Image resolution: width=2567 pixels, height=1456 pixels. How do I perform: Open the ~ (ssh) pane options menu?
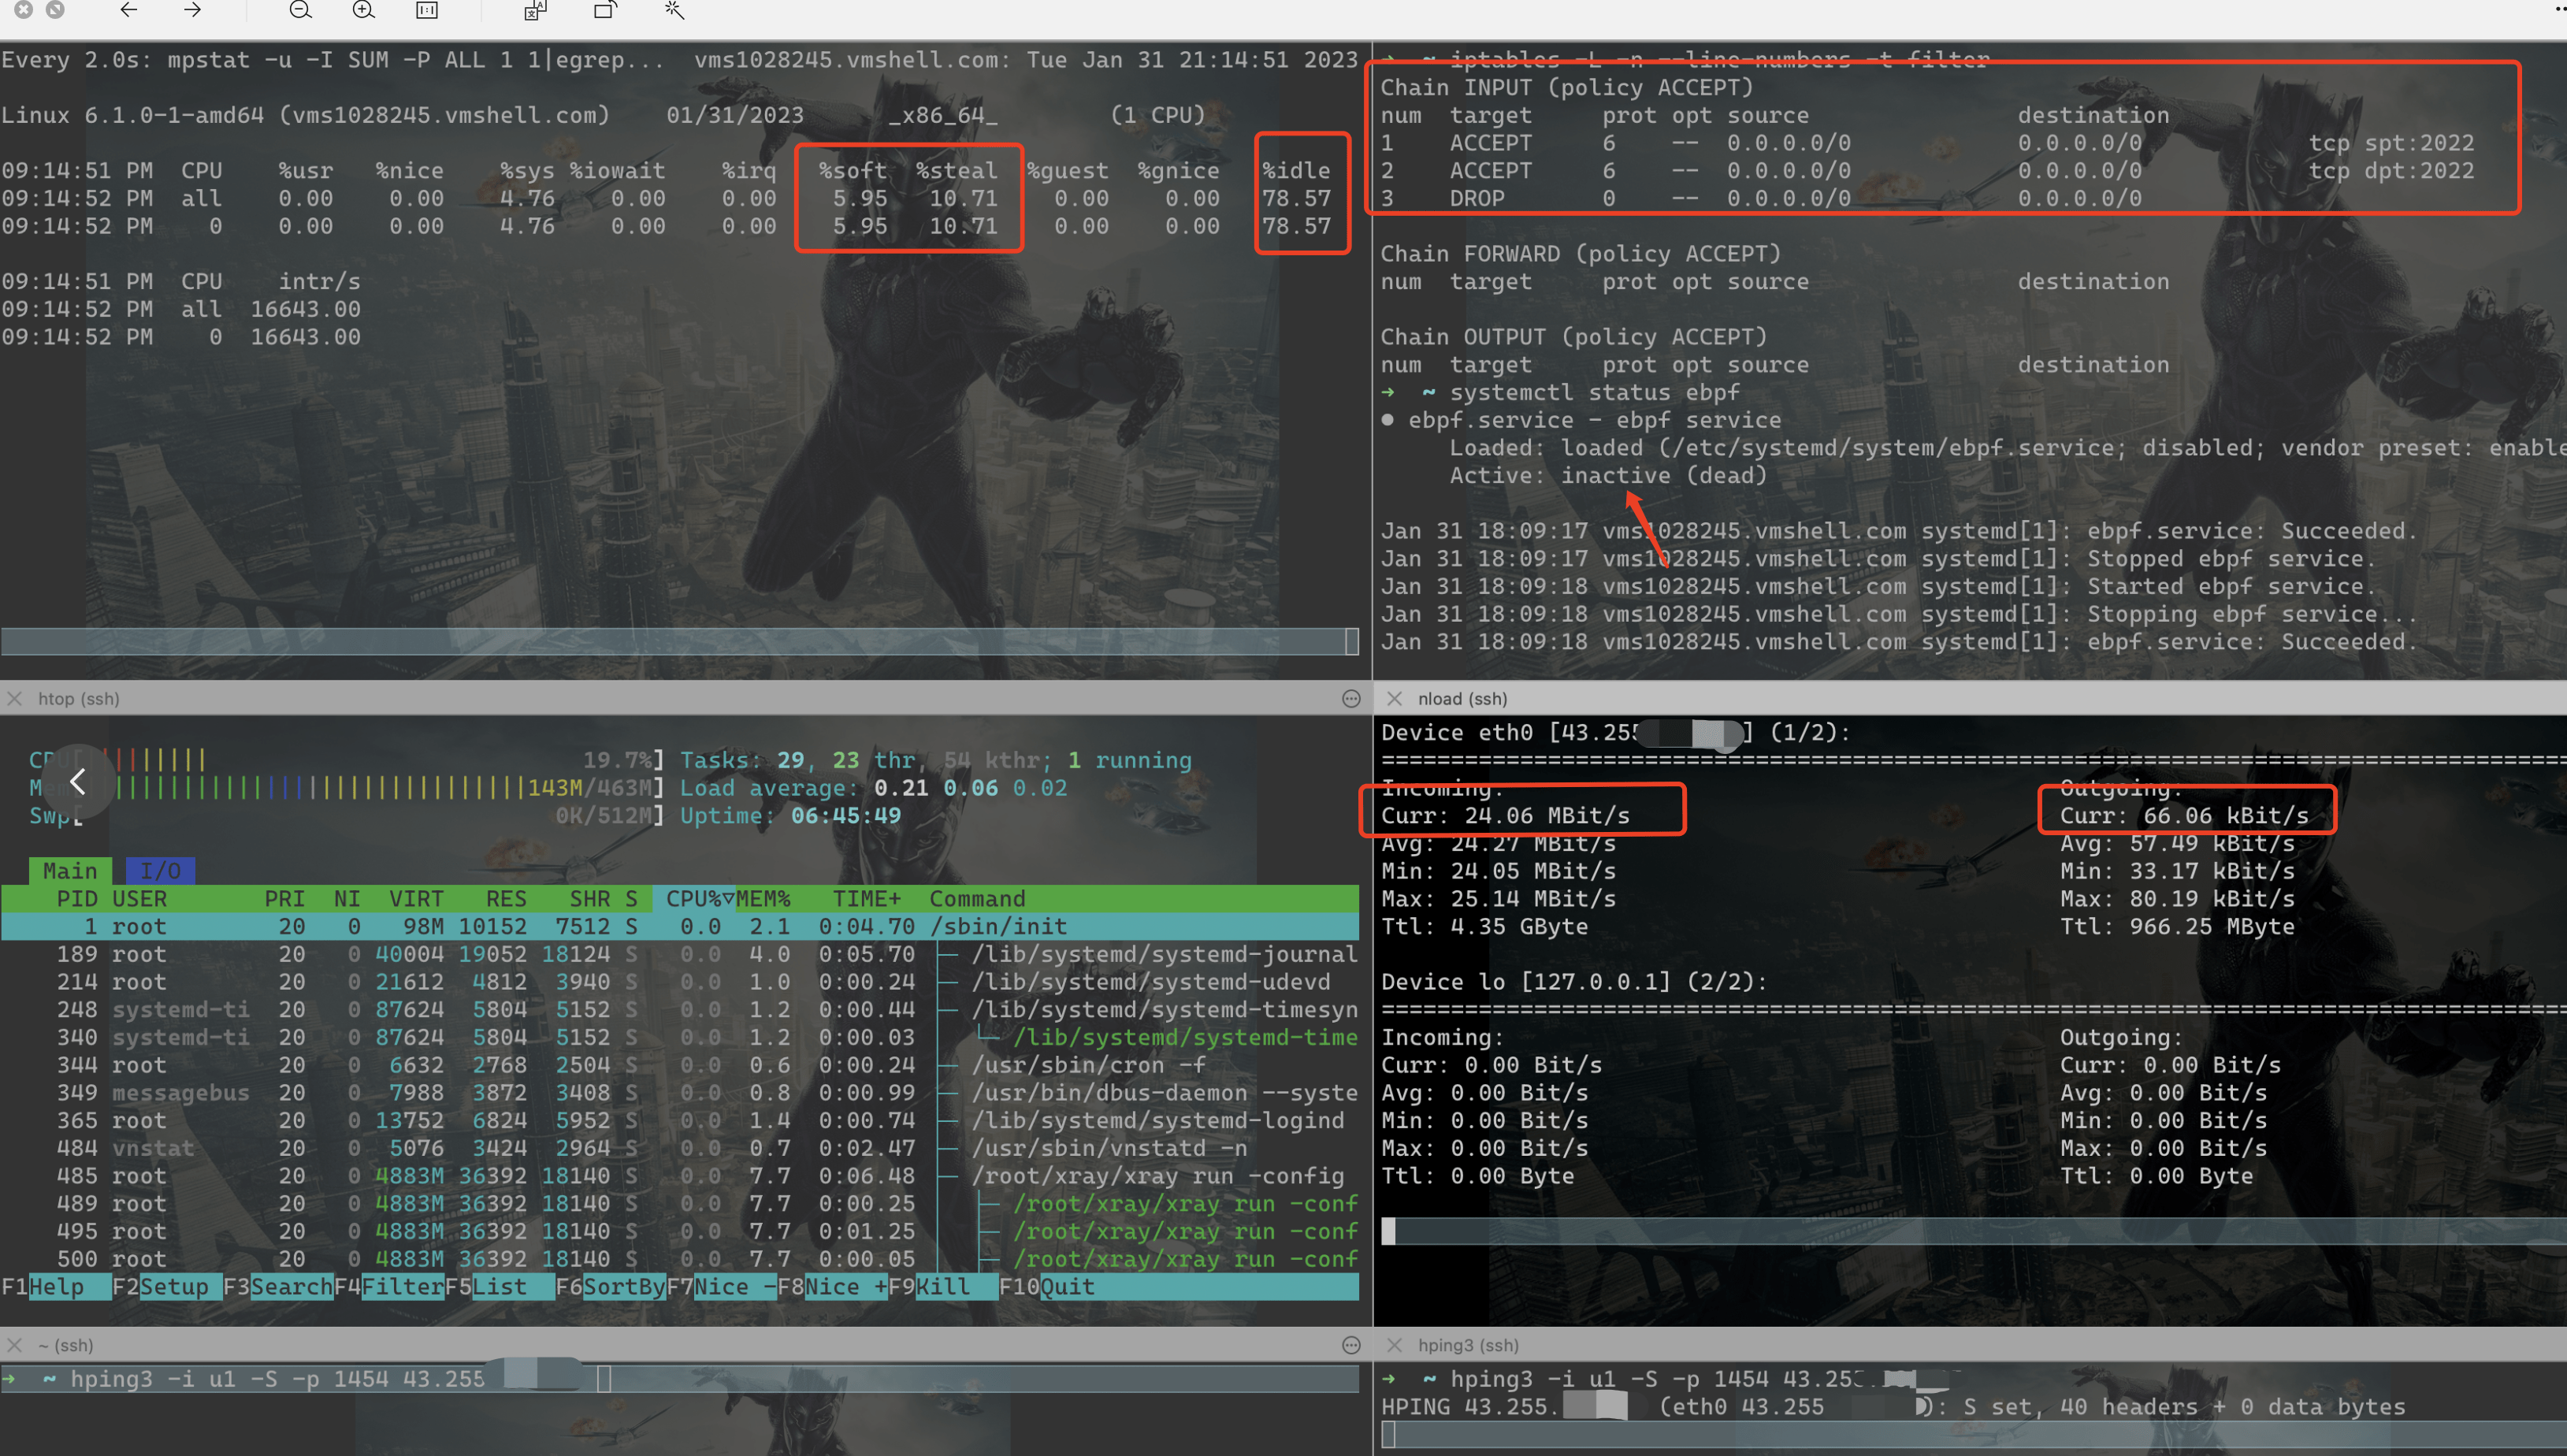[1351, 1345]
